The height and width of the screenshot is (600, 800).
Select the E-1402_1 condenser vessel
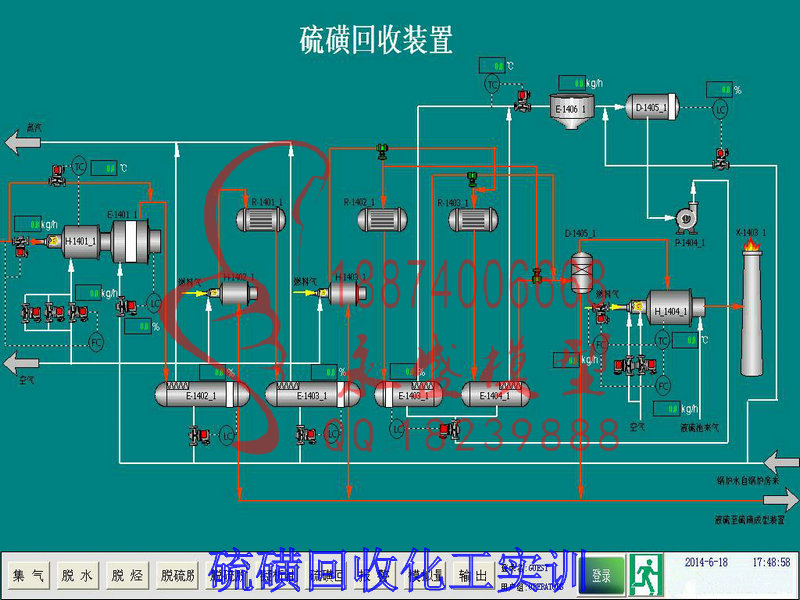(x=202, y=395)
